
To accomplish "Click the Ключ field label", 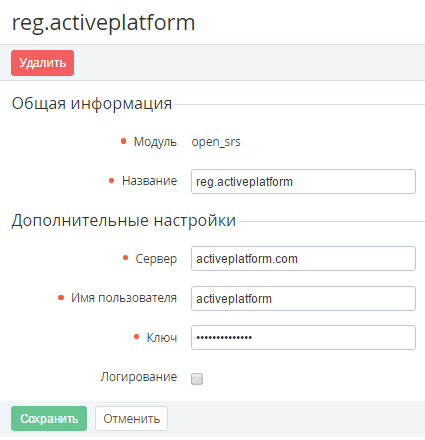I will coord(162,338).
